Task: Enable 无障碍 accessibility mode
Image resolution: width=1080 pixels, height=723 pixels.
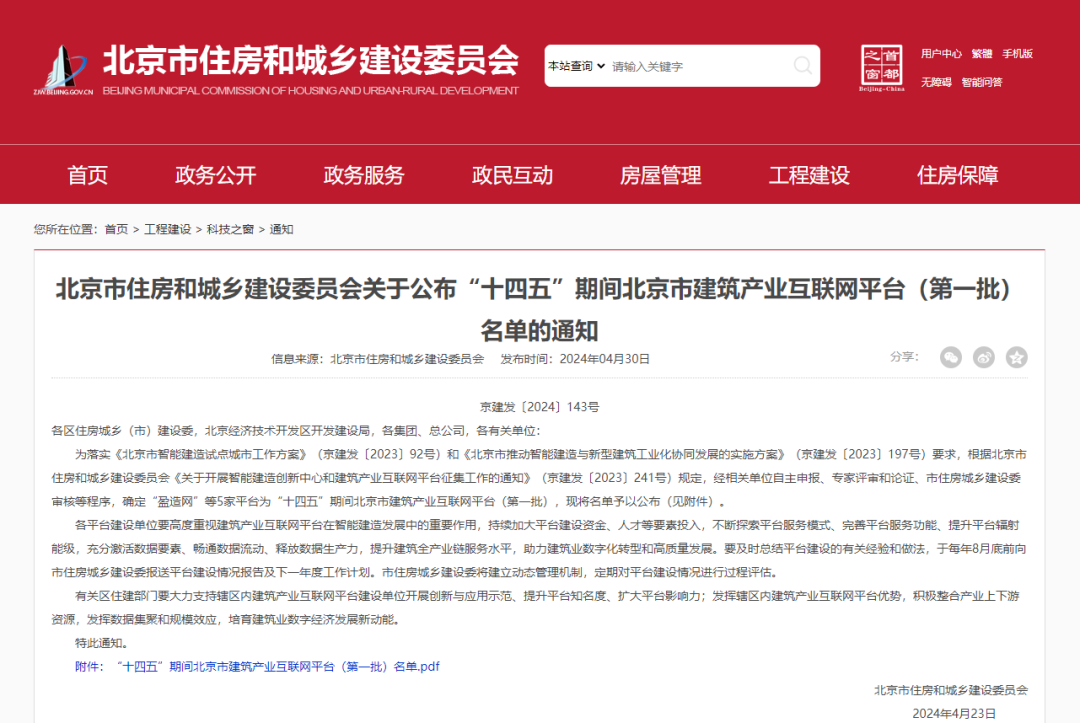Action: pos(936,82)
